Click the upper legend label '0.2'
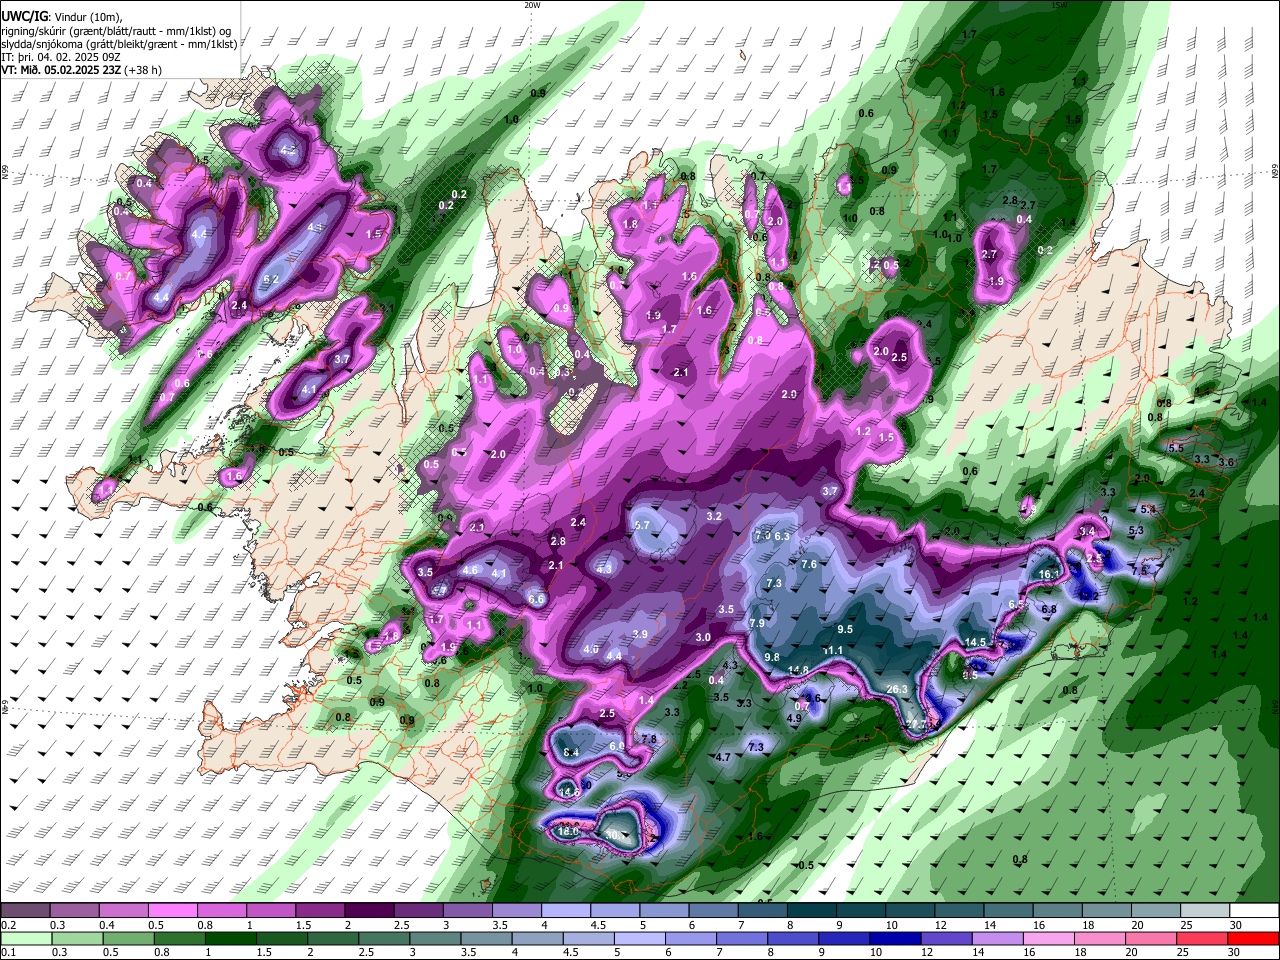Screen dimensions: 1280x960 (x=7, y=925)
